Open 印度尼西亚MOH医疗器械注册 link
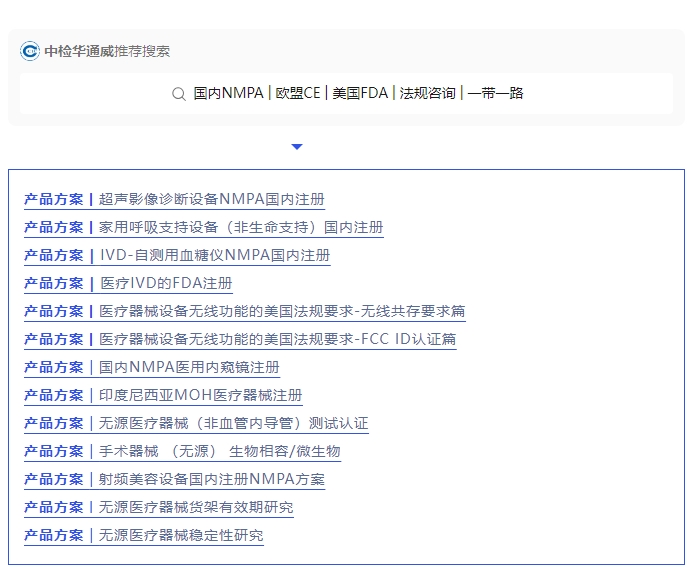 [200, 395]
